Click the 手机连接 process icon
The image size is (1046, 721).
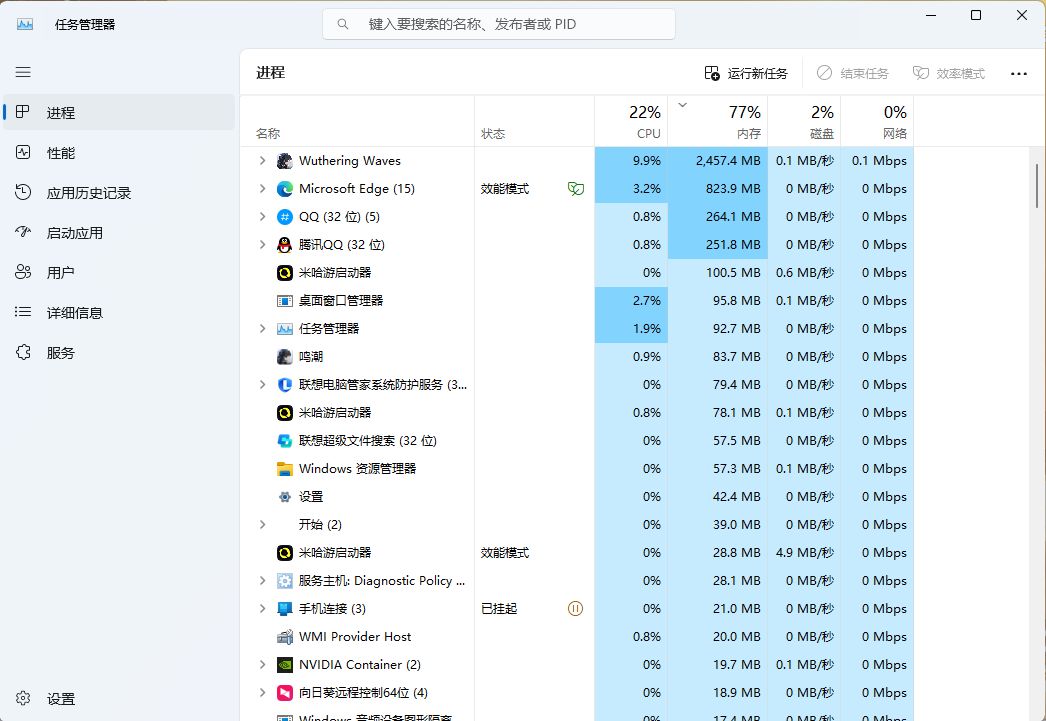coord(285,609)
